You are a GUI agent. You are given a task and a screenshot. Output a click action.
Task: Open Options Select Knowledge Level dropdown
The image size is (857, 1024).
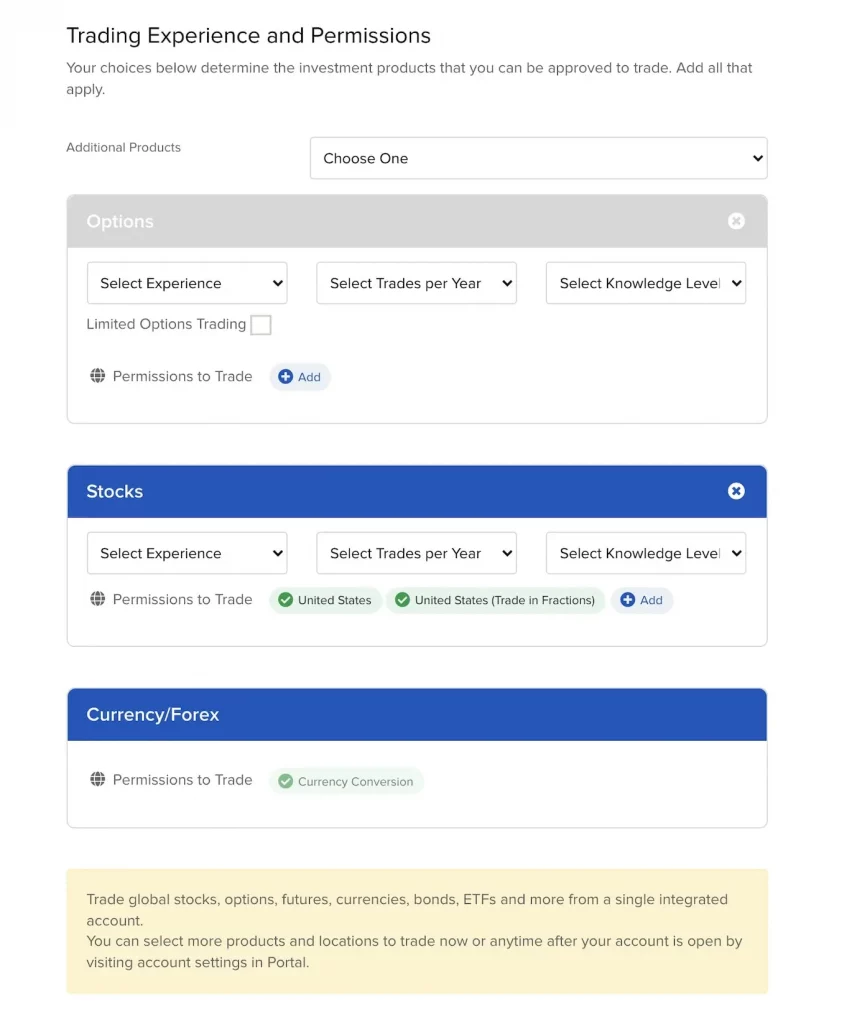point(645,283)
